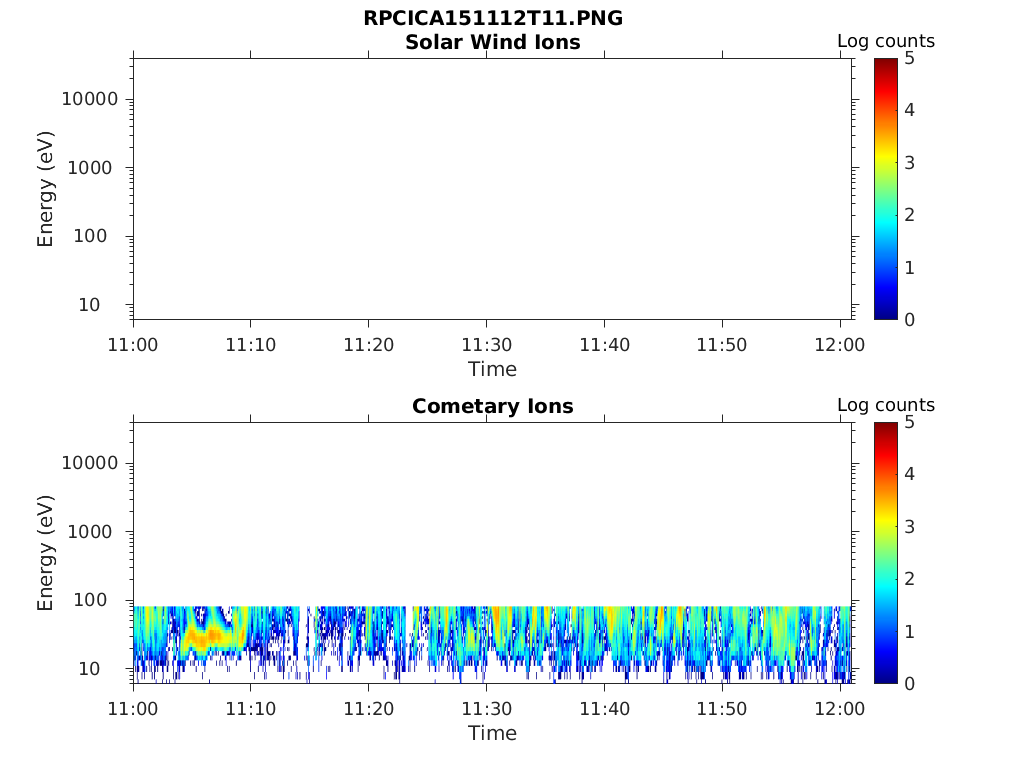Click the 12:00 tick label in the top panel
The image size is (1024, 768).
[840, 345]
